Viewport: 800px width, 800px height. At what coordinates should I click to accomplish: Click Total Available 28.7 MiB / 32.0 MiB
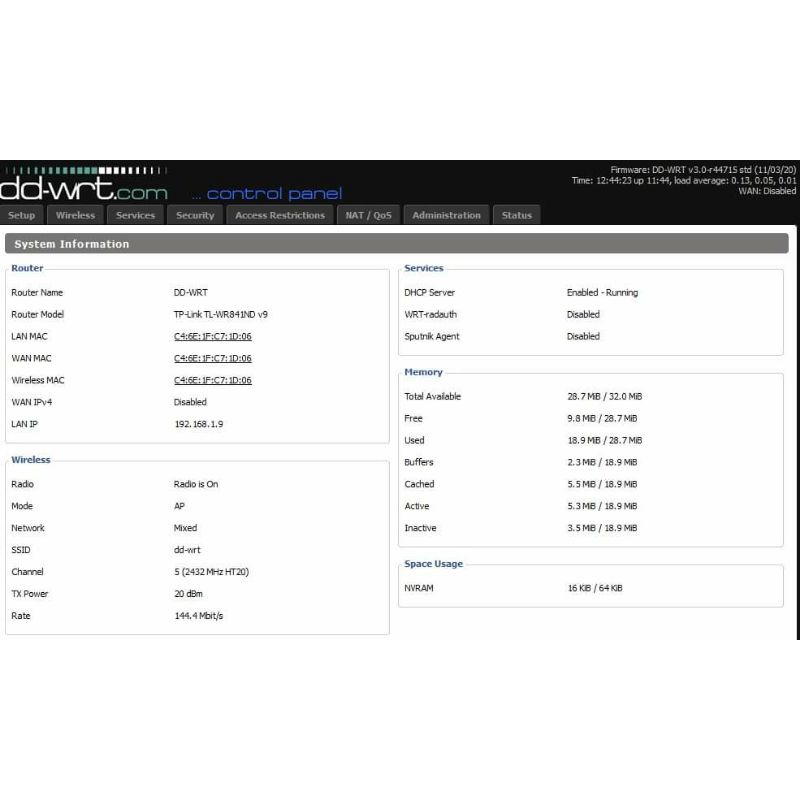(605, 396)
